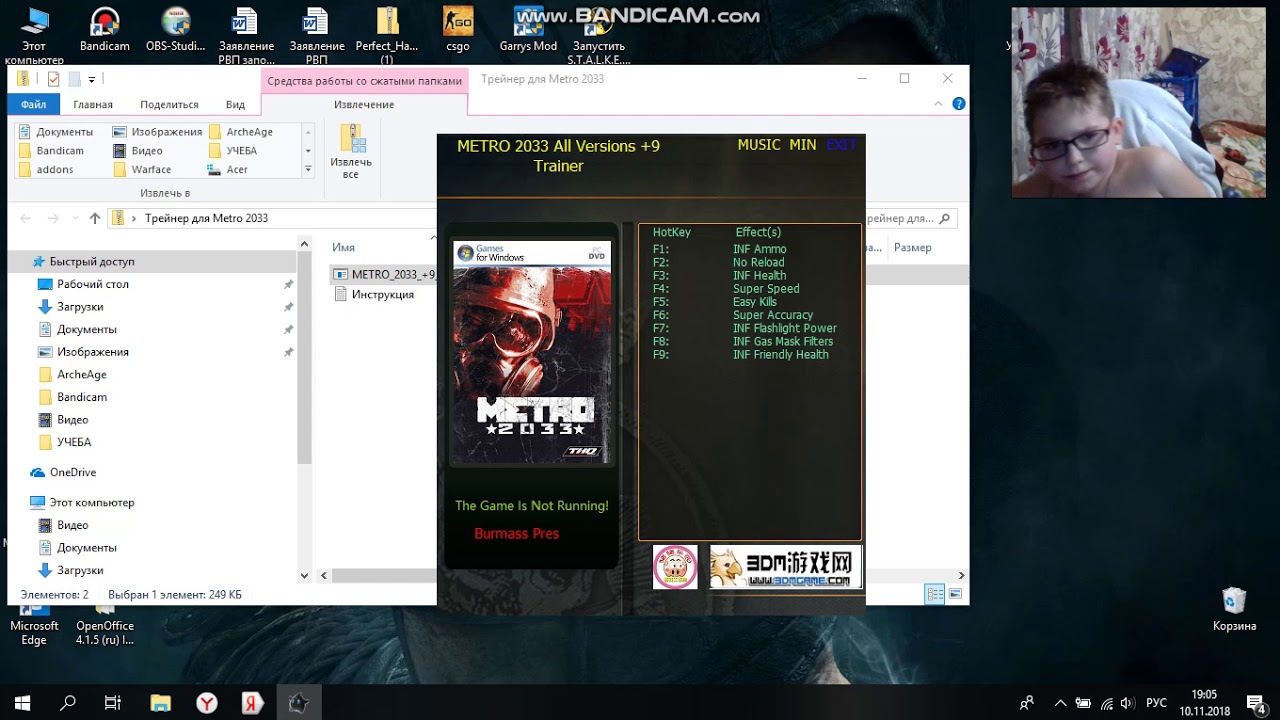Sort by the Размер column header

(x=912, y=247)
